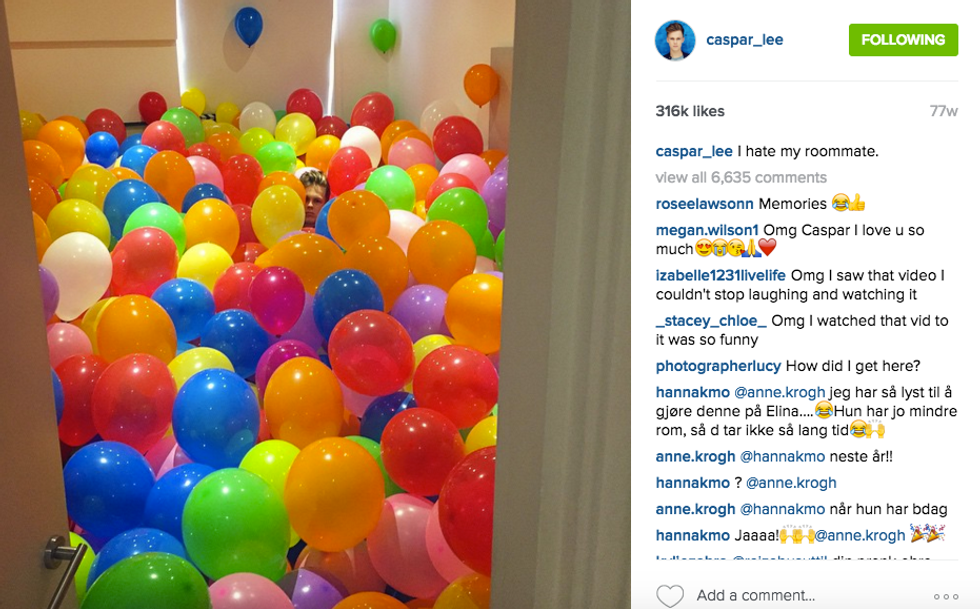Click the heart like icon
The height and width of the screenshot is (609, 980).
pyautogui.click(x=671, y=596)
